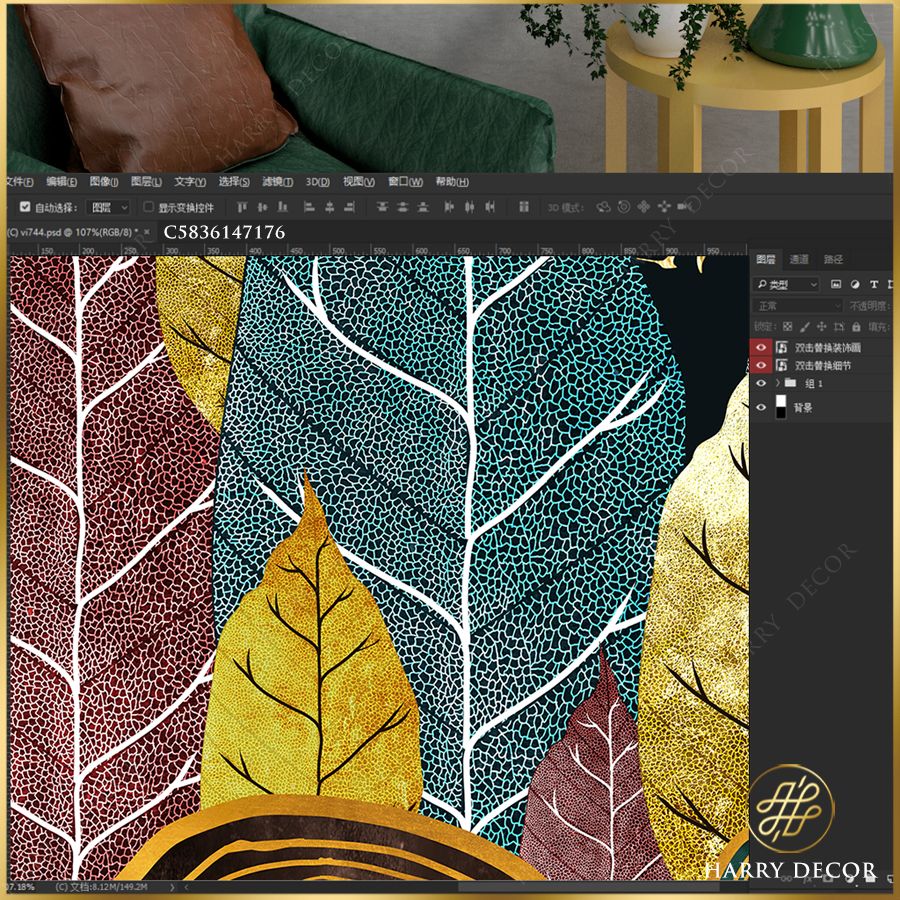
Task: Click the distribute left edges icon
Action: (x=449, y=207)
